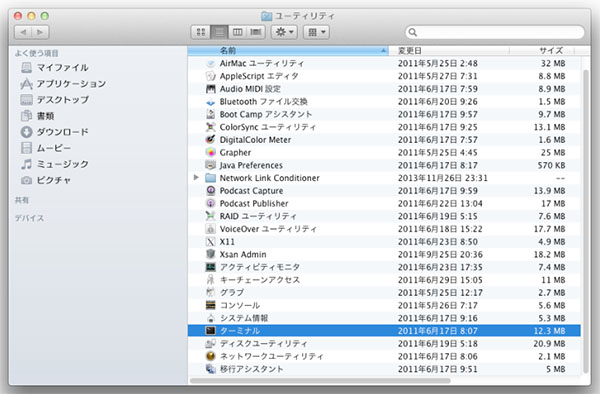Click the Finder search field
600x394 pixels.
pos(495,32)
